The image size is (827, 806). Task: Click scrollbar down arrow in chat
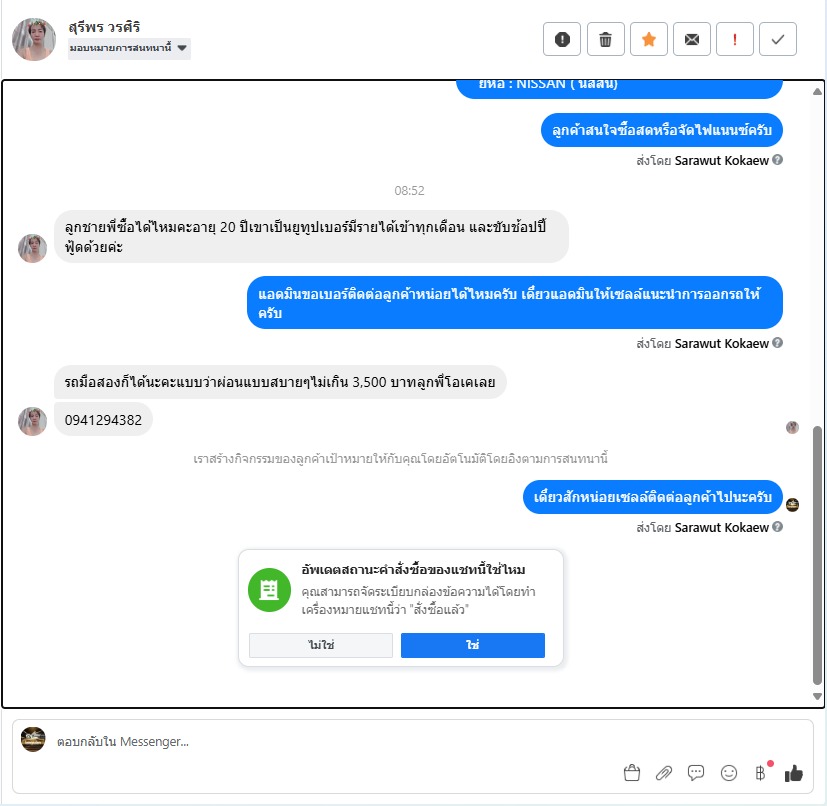coord(817,696)
